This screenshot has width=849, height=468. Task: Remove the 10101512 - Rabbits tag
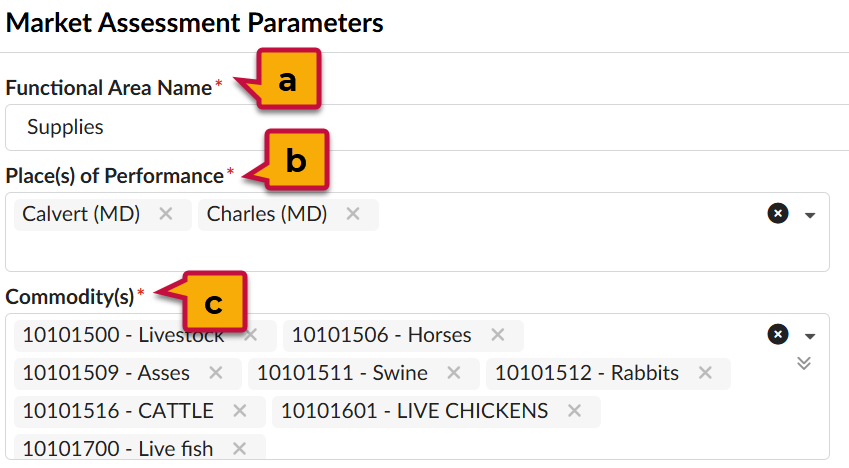pos(705,373)
